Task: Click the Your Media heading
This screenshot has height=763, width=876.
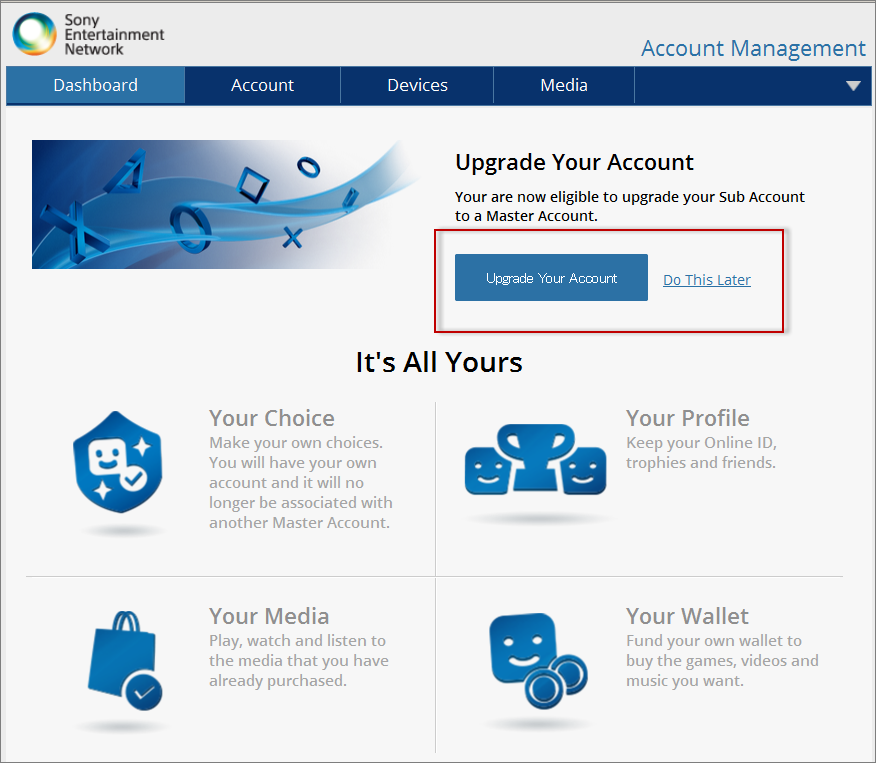Action: coord(268,616)
